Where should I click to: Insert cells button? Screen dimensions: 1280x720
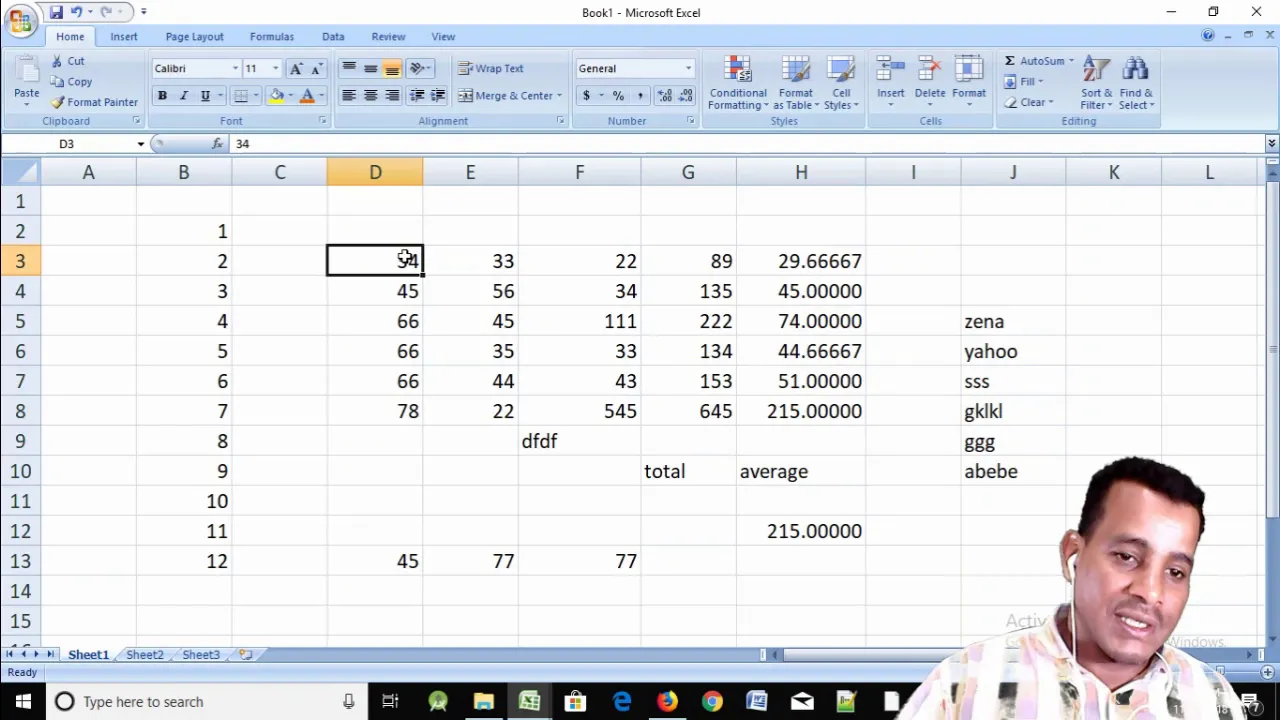tap(890, 82)
